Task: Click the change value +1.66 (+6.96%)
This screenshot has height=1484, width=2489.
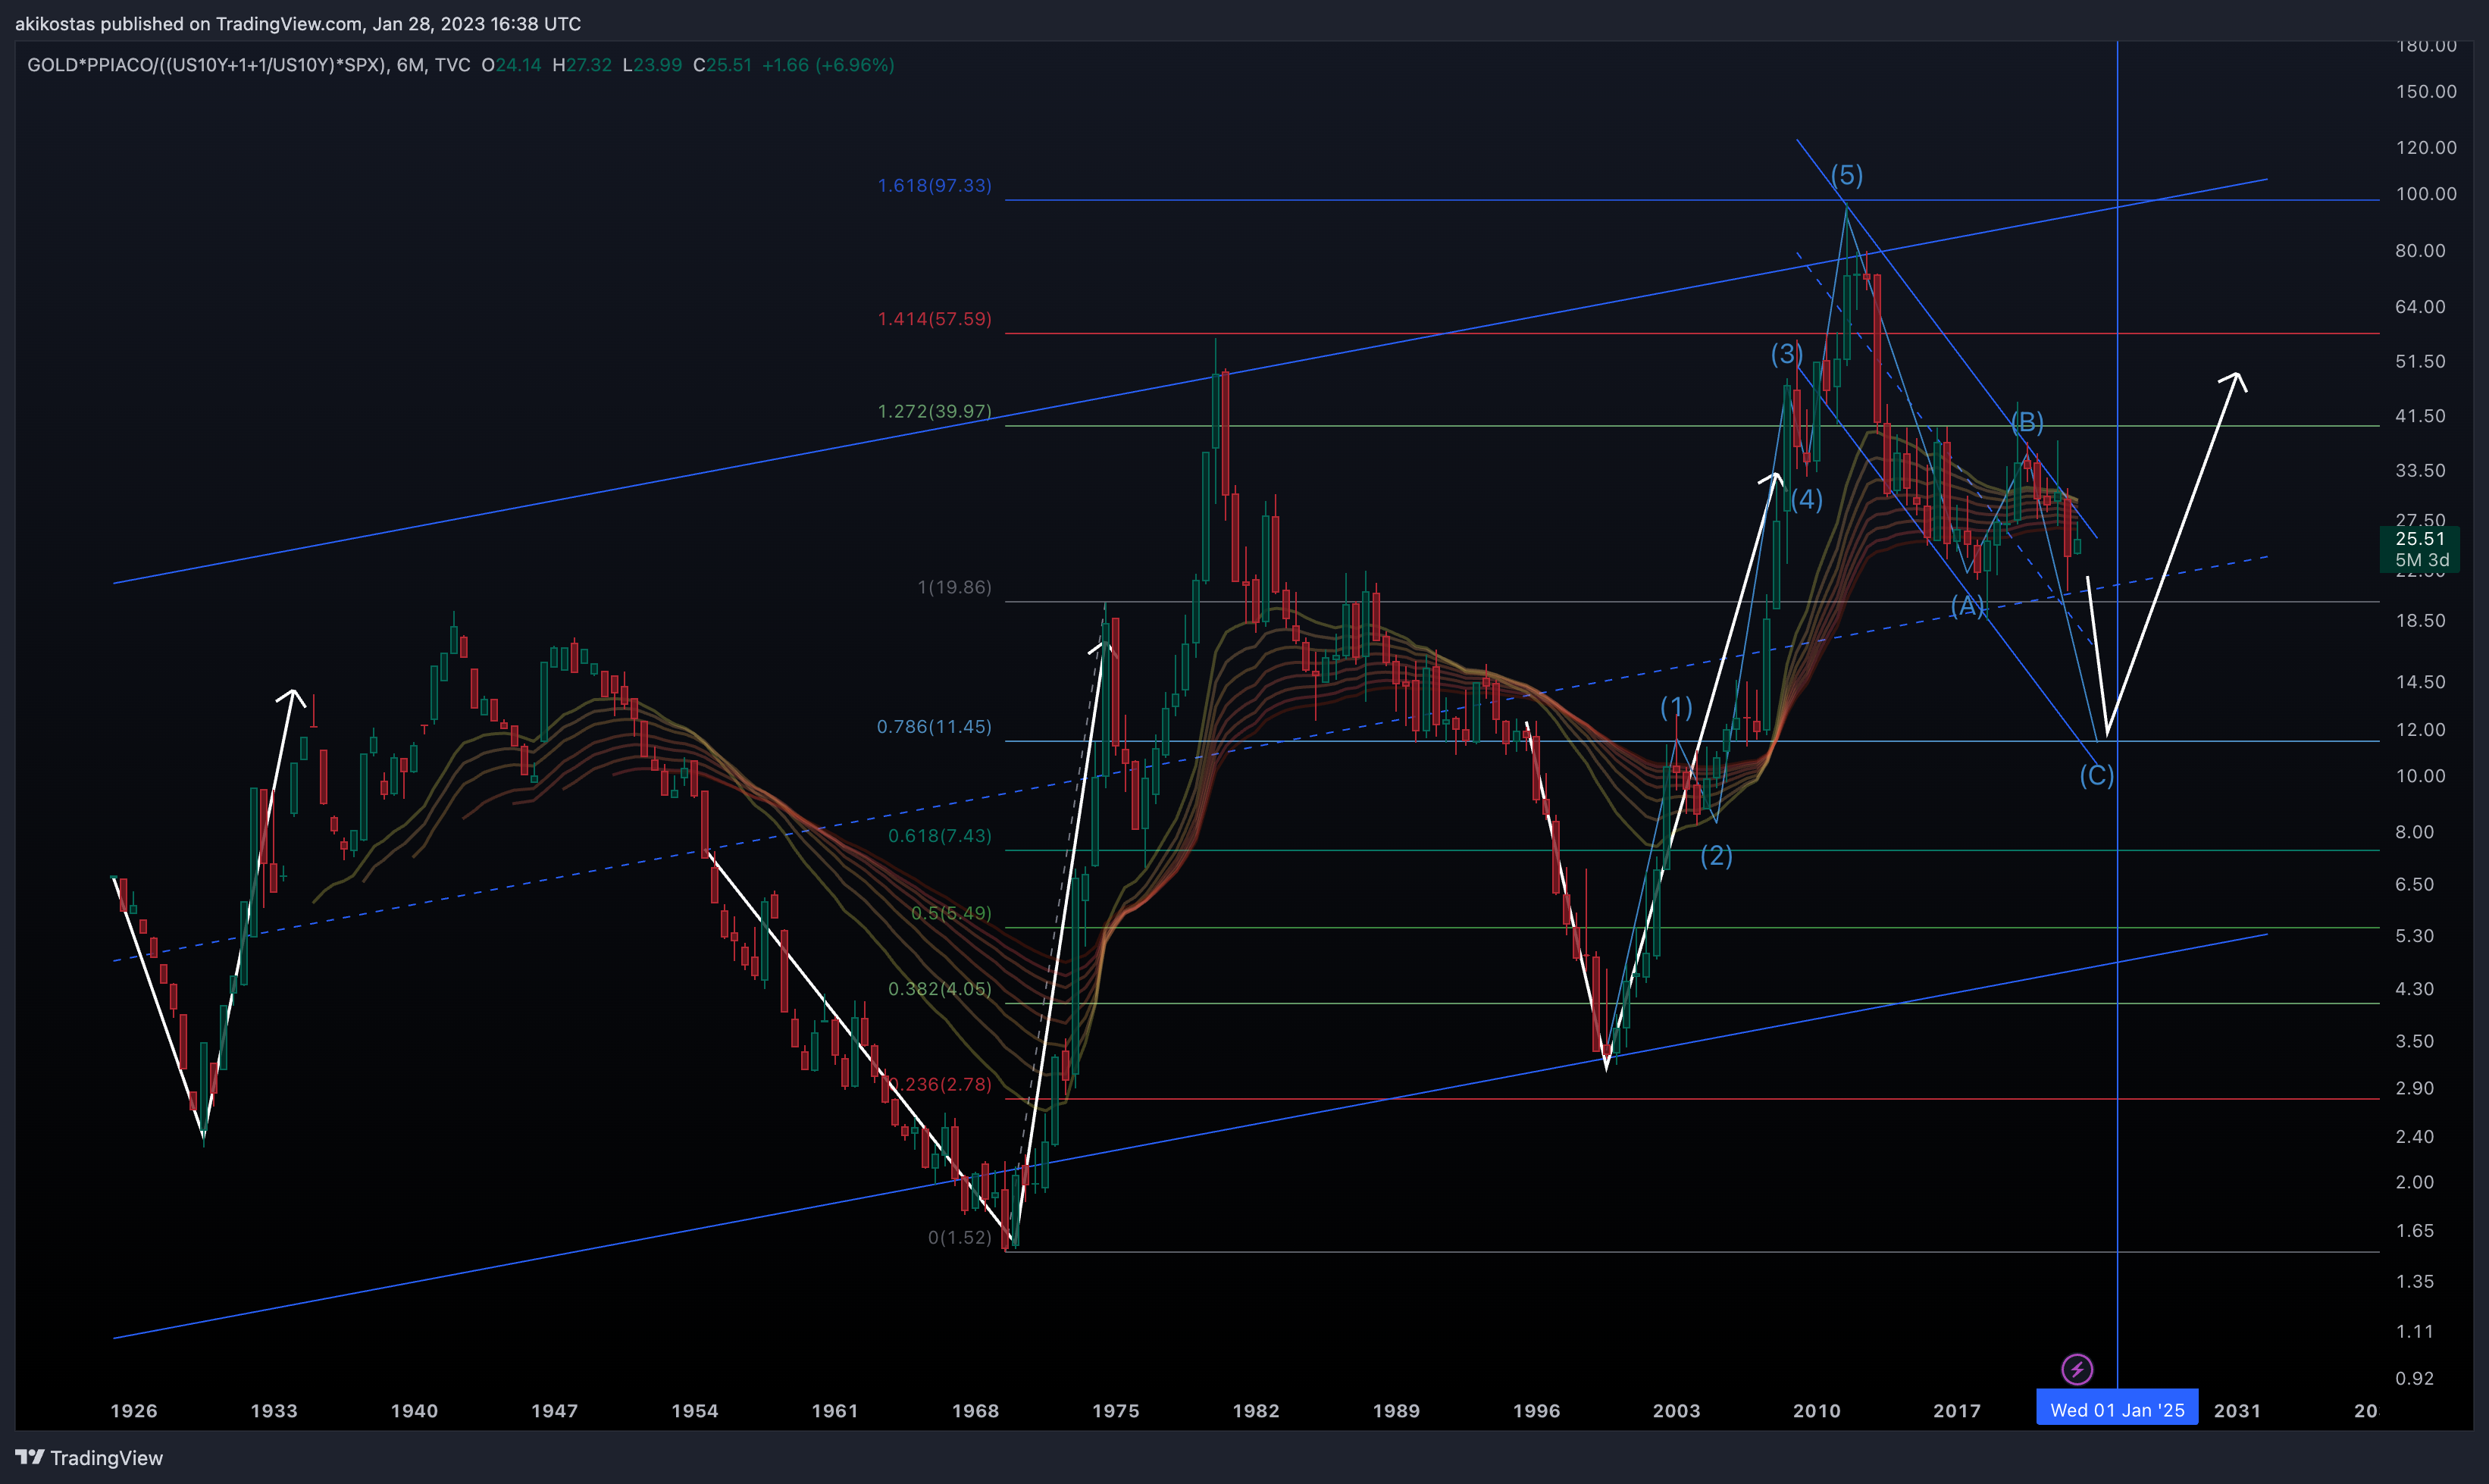Action: (x=828, y=65)
